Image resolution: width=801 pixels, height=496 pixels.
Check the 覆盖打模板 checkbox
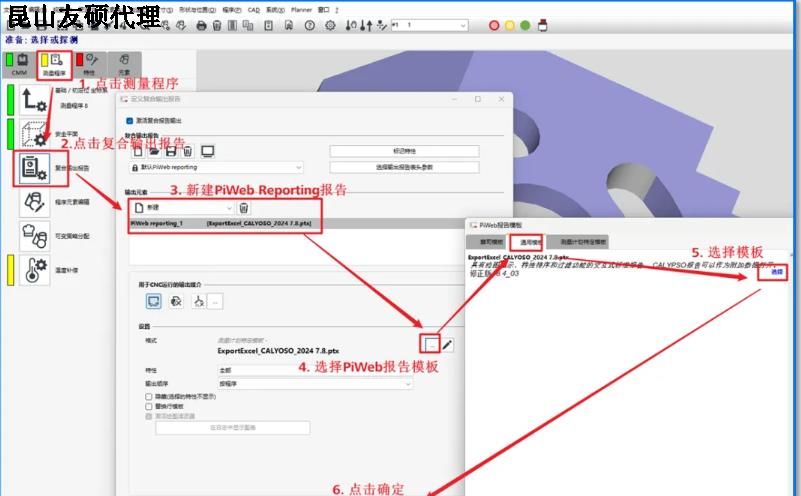[x=148, y=407]
